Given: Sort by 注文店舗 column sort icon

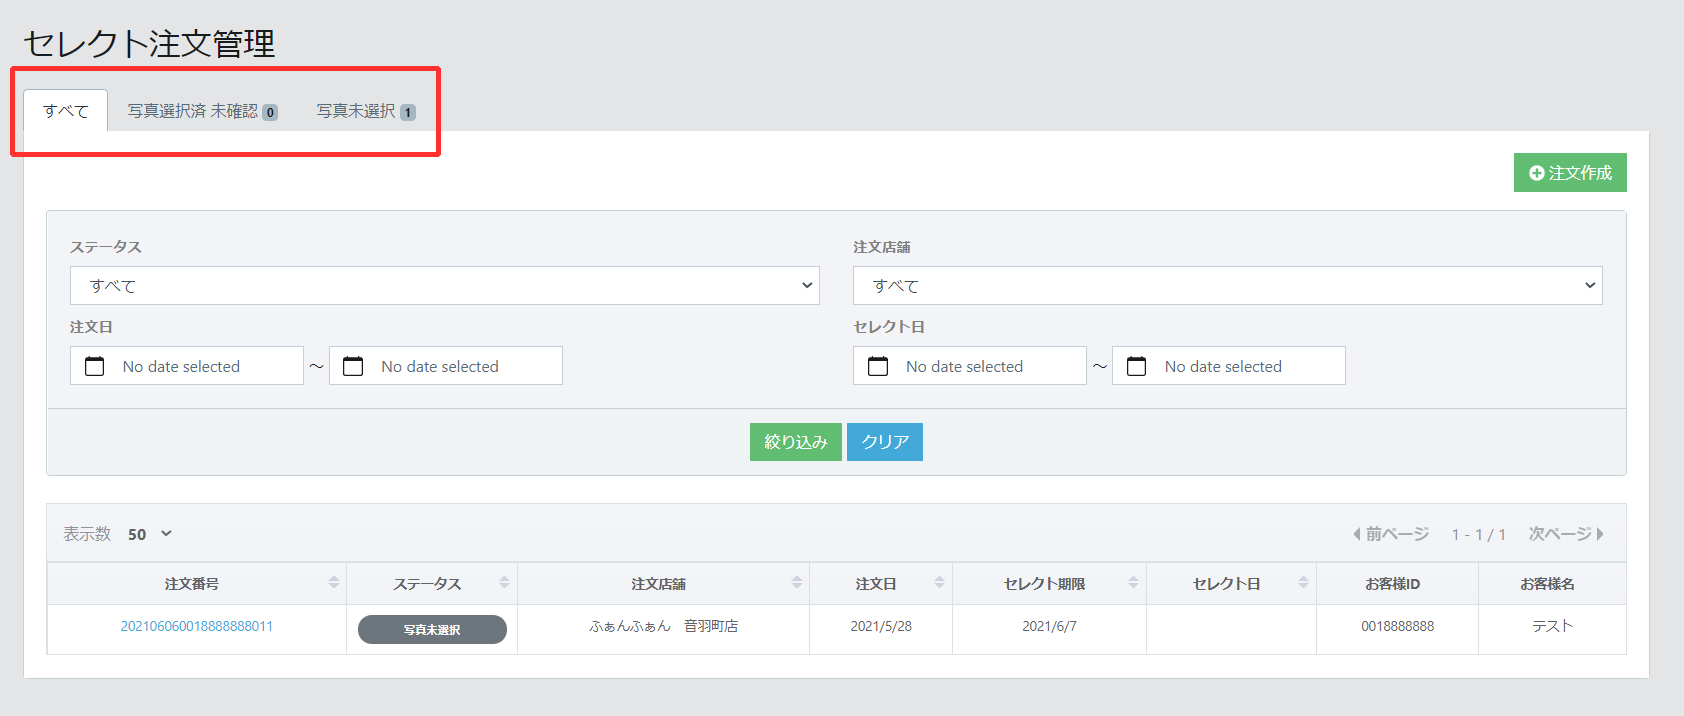Looking at the screenshot, I should point(797,583).
